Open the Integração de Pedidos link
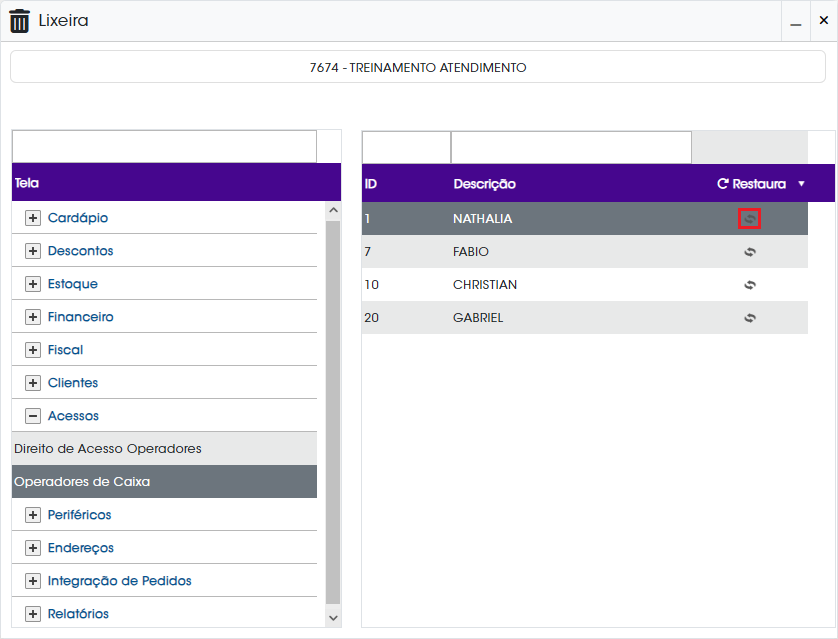The height and width of the screenshot is (639, 838). coord(119,581)
